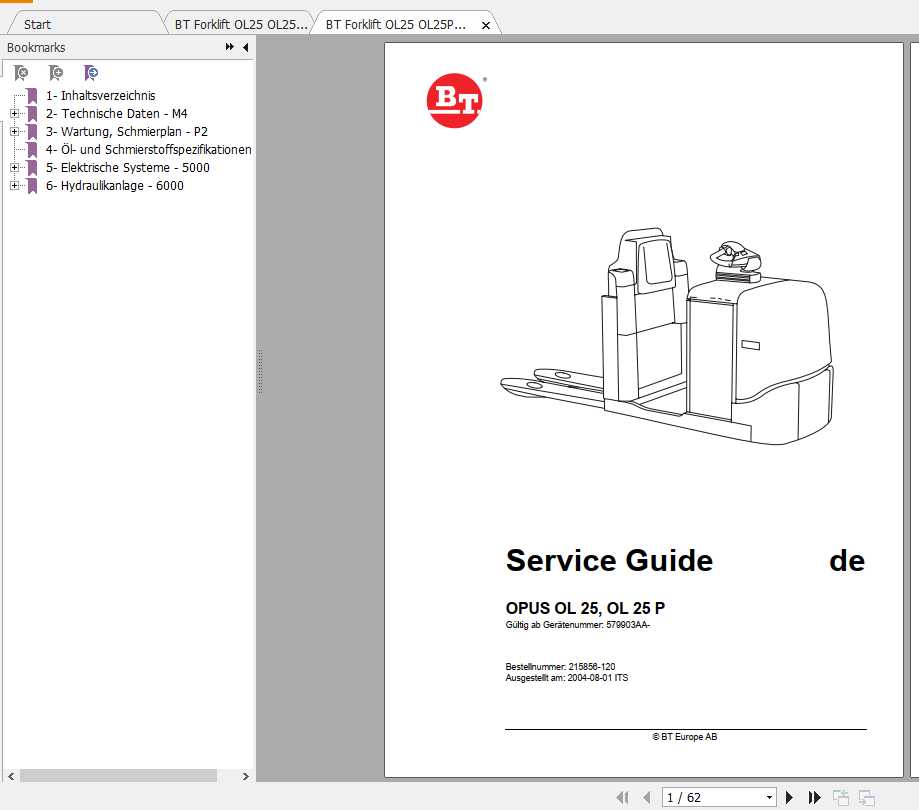The height and width of the screenshot is (810, 919).
Task: Click the delete bookmark icon
Action: point(21,73)
